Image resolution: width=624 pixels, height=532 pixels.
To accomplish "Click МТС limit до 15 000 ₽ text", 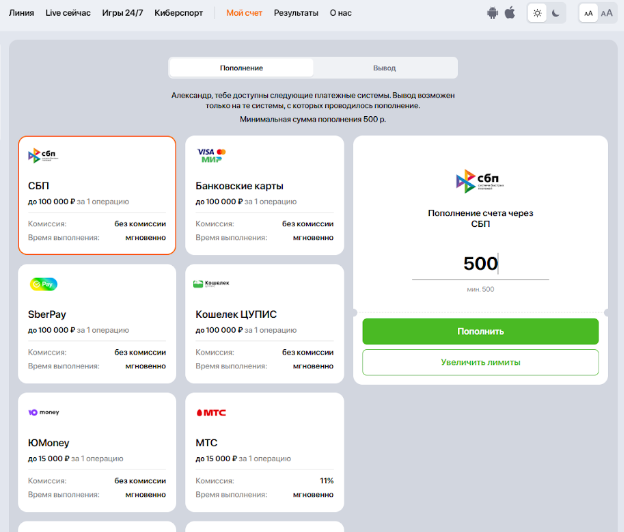I will pos(216,458).
